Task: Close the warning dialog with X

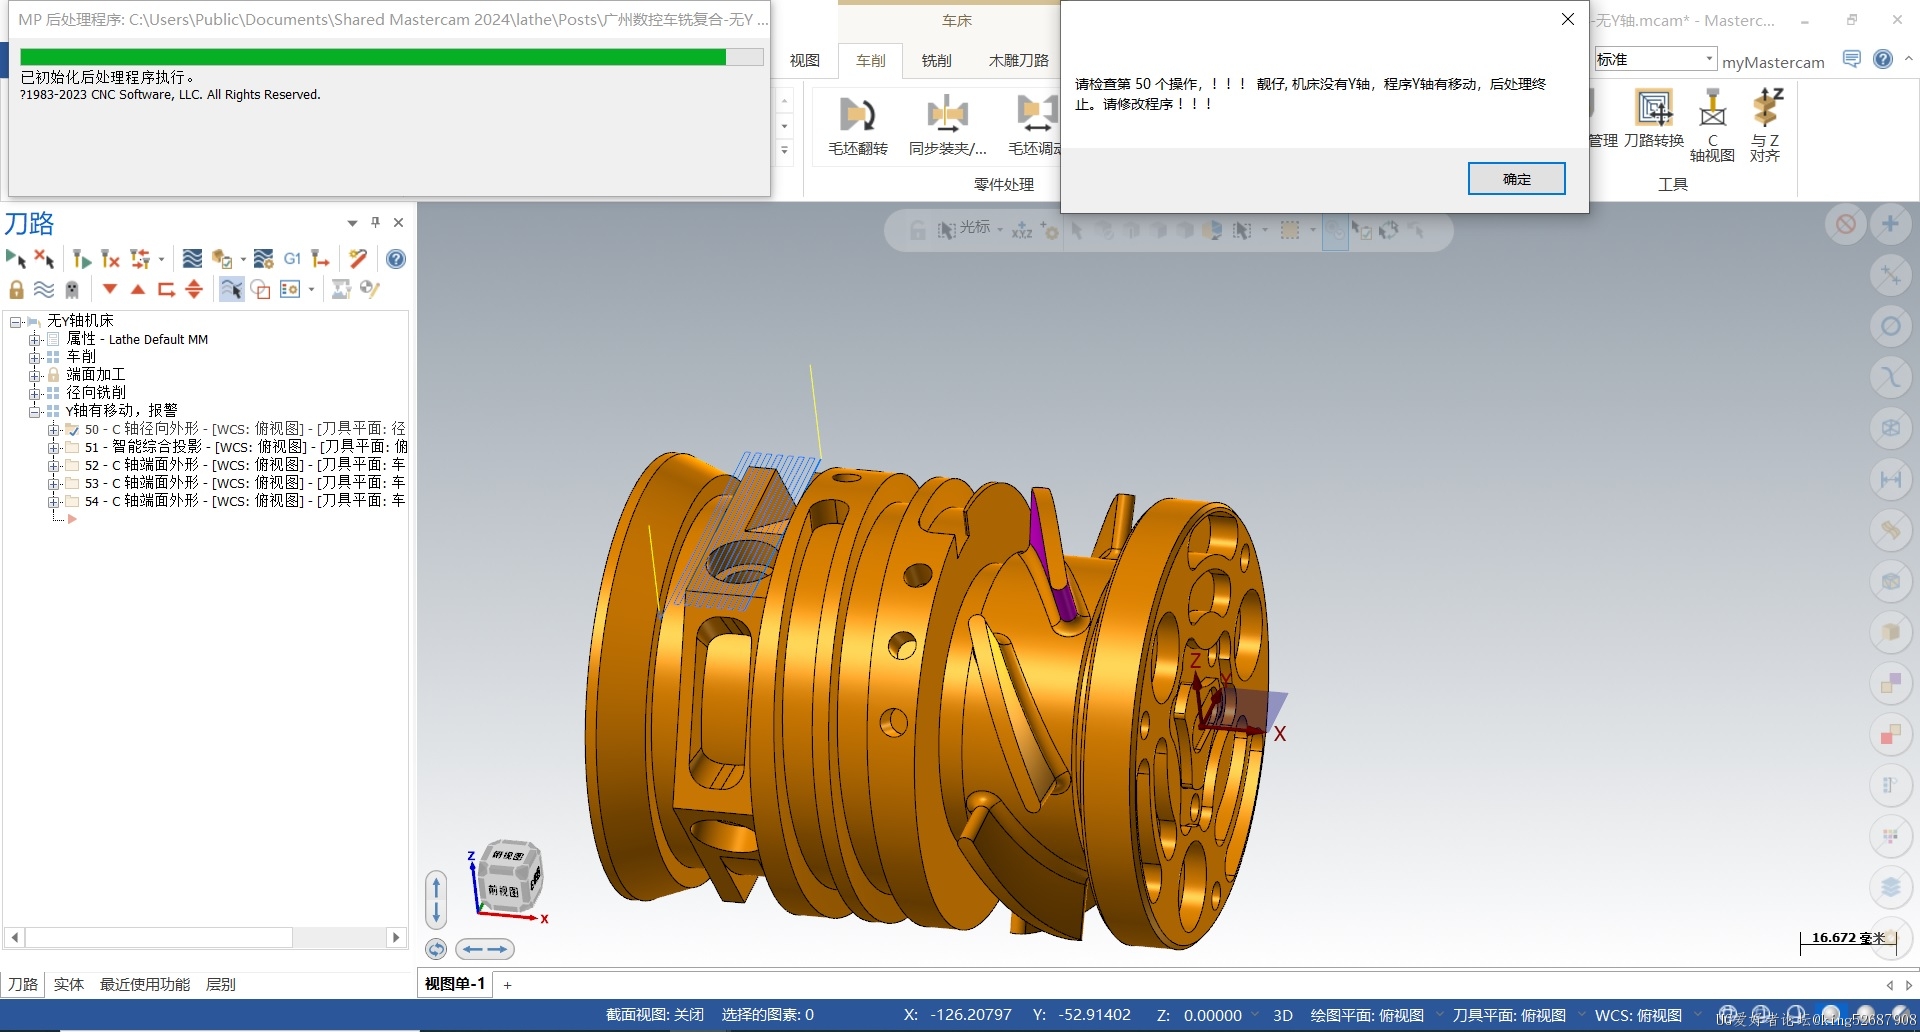Action: [x=1568, y=19]
